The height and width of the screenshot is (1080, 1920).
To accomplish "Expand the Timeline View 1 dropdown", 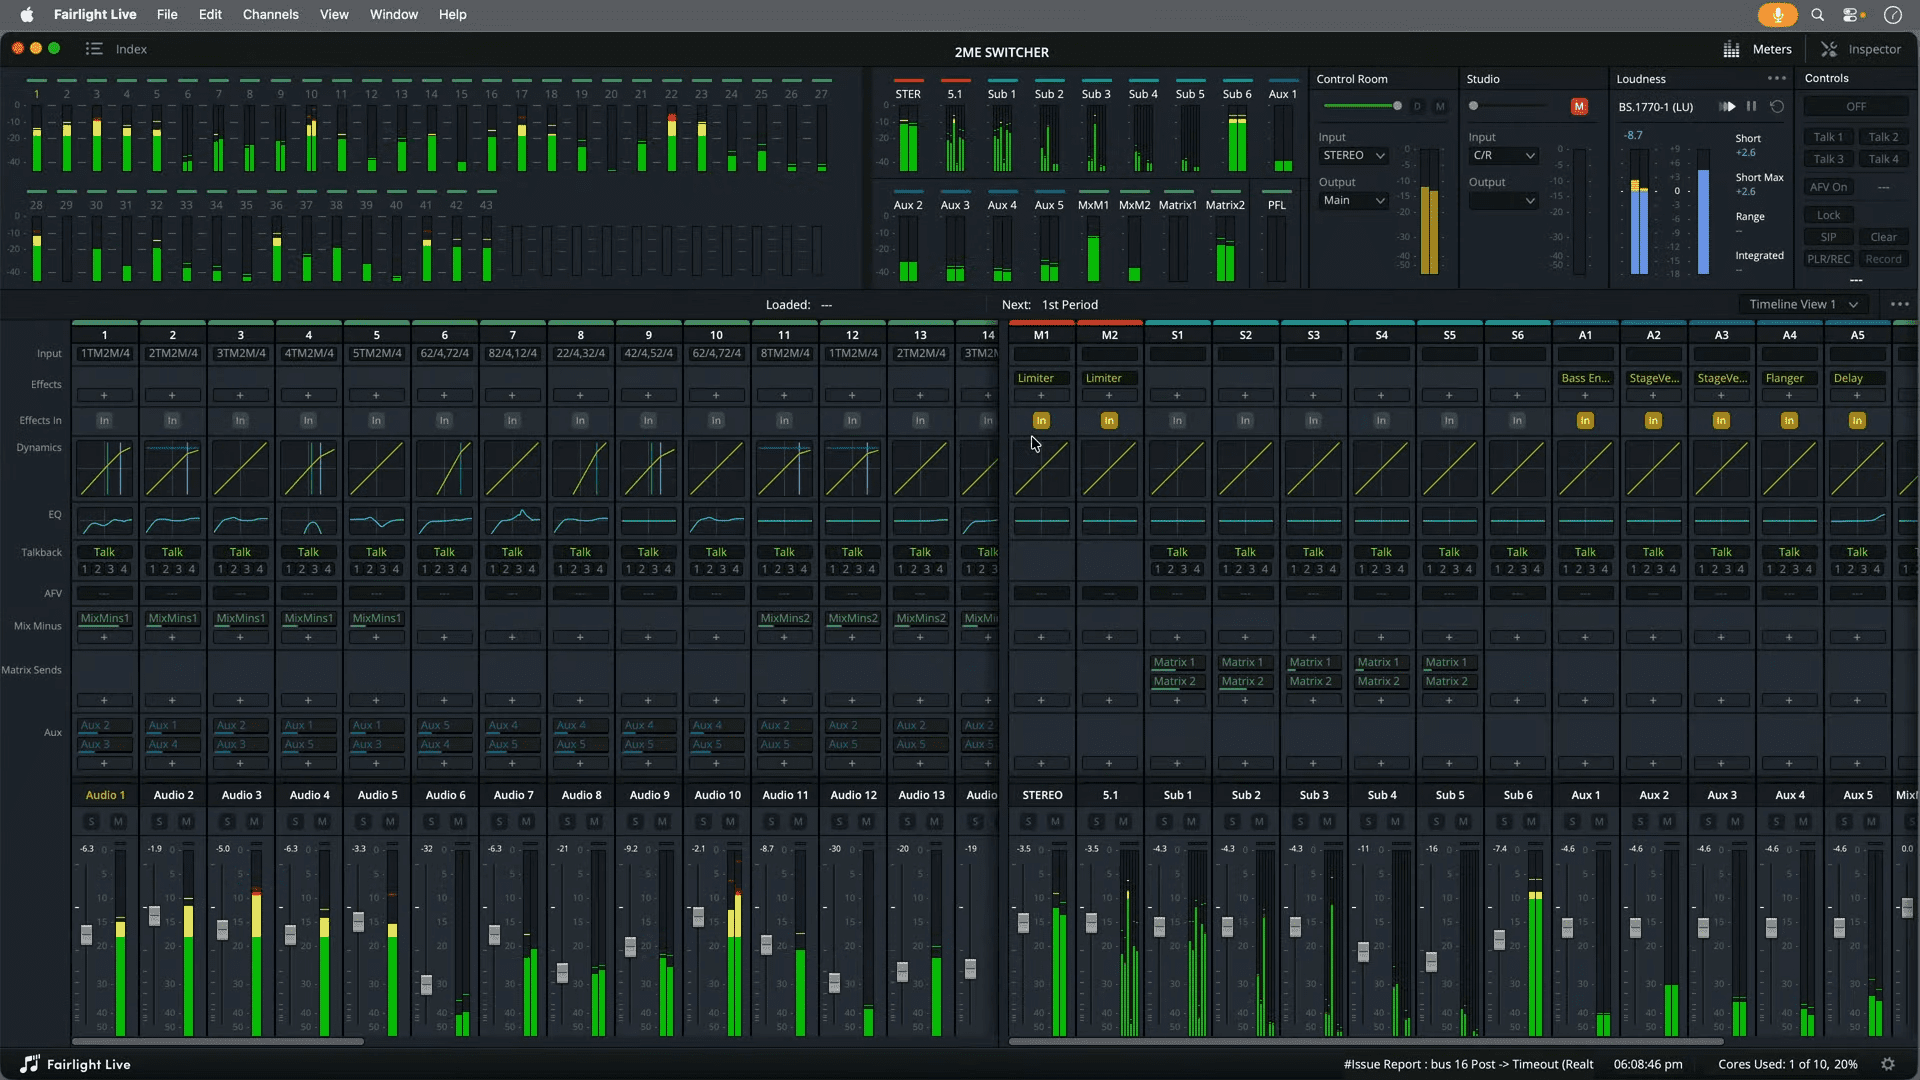I will point(1802,305).
